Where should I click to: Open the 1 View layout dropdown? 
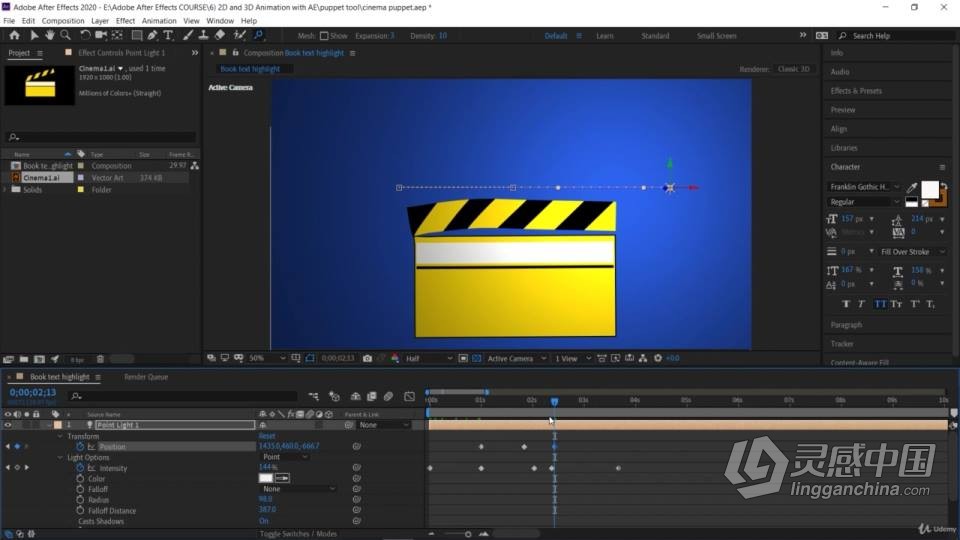pyautogui.click(x=572, y=358)
